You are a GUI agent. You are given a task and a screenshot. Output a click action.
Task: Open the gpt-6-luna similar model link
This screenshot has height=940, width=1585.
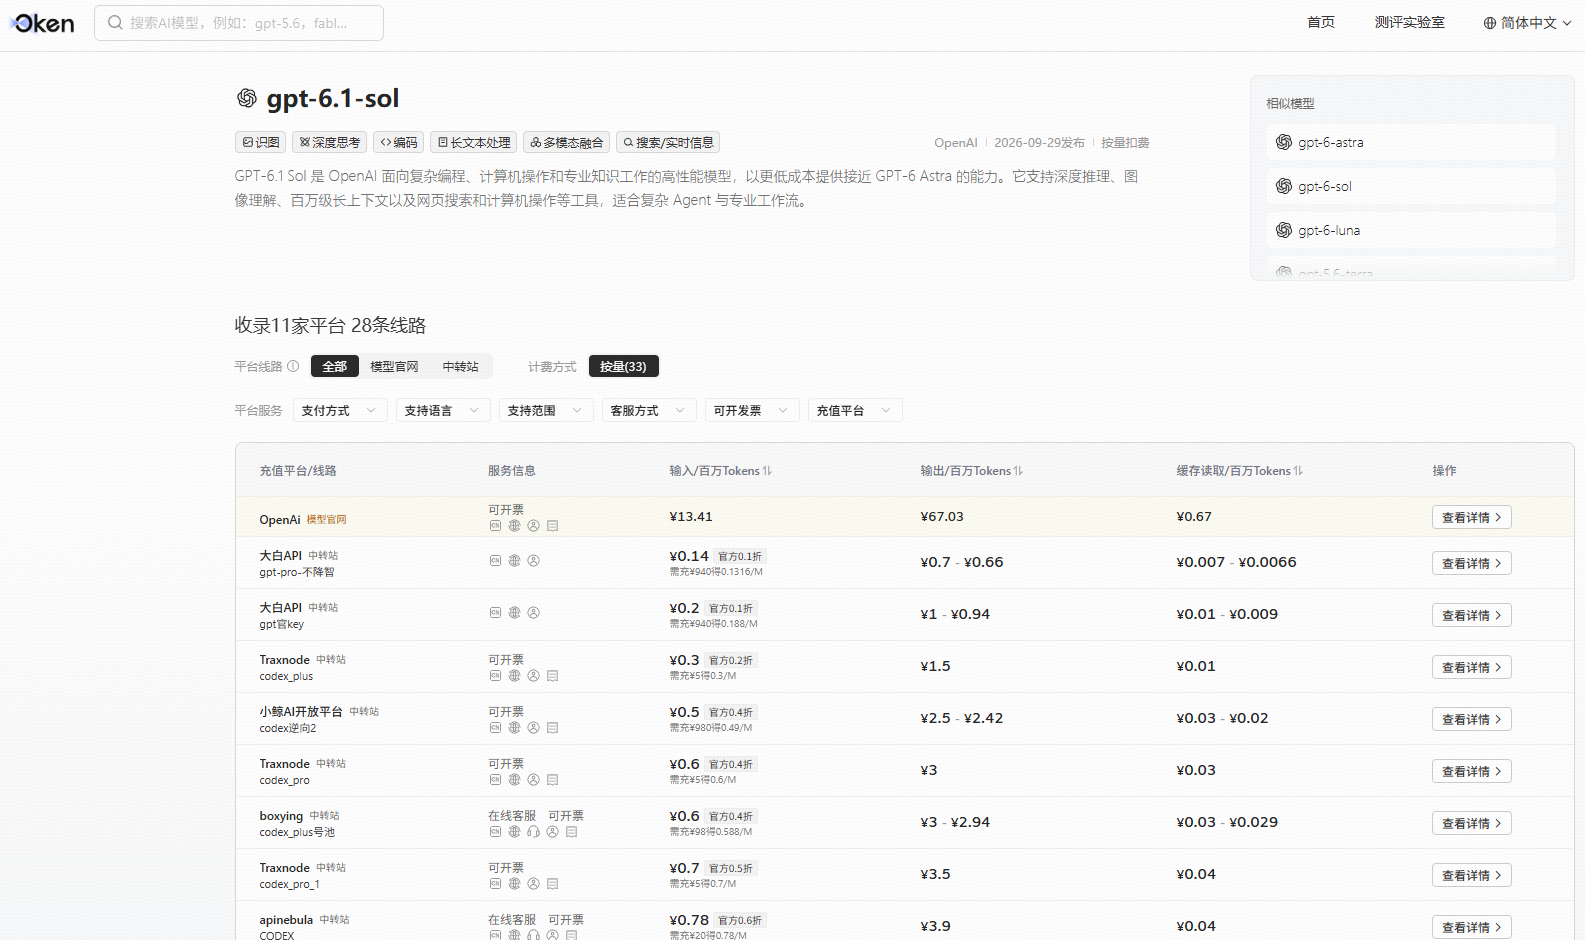click(x=1411, y=230)
